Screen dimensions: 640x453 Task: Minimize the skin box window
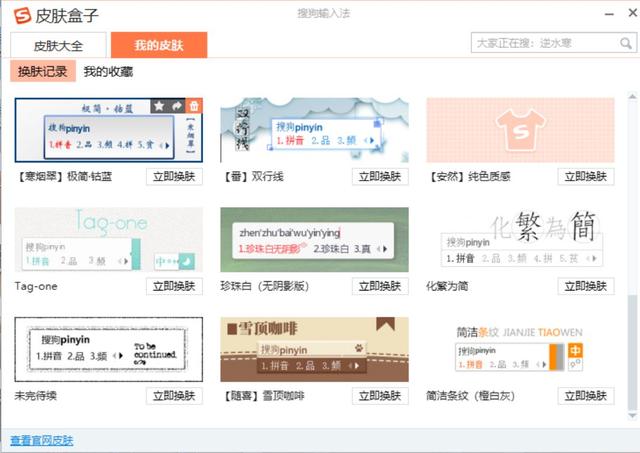tap(609, 14)
